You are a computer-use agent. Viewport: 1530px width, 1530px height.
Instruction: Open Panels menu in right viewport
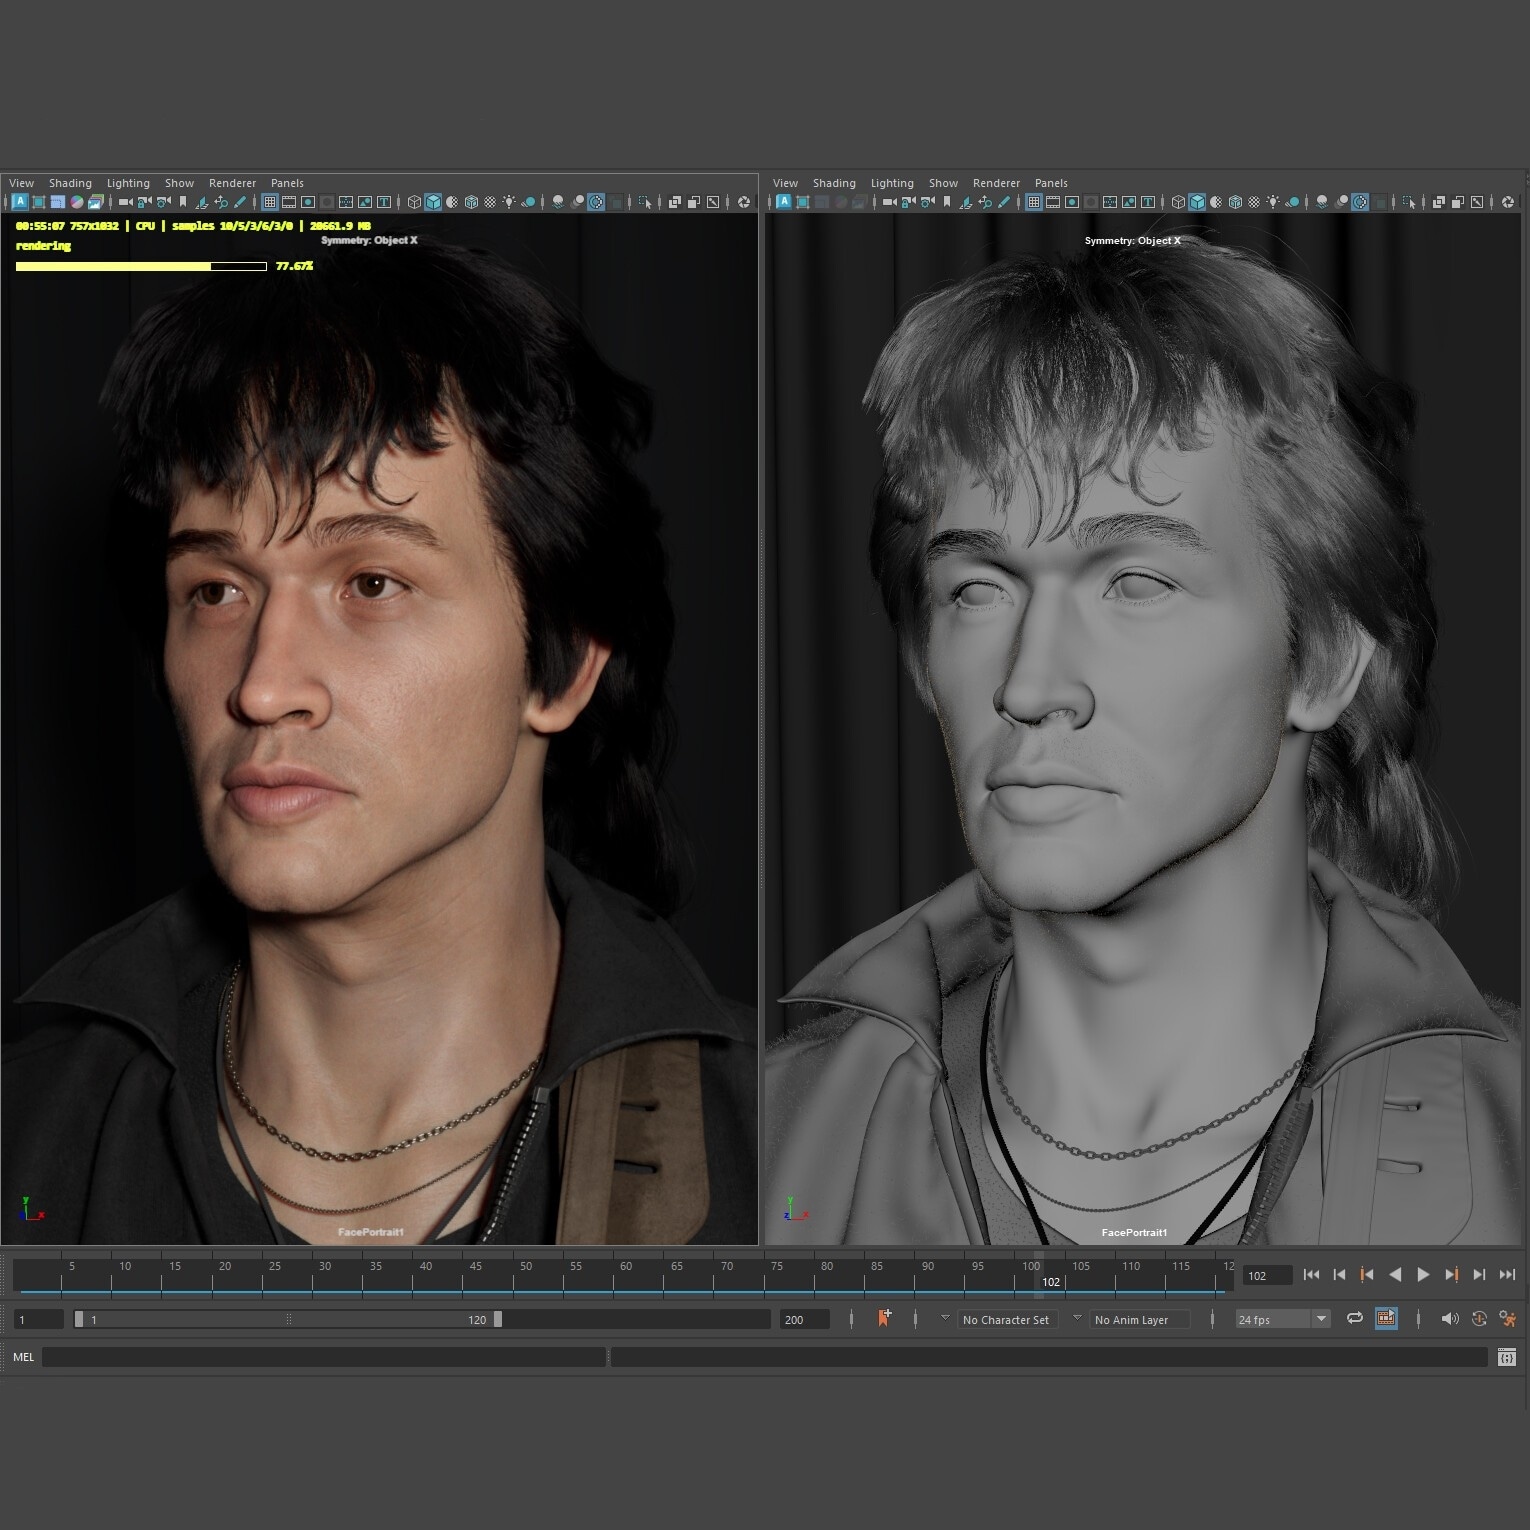pos(1051,183)
